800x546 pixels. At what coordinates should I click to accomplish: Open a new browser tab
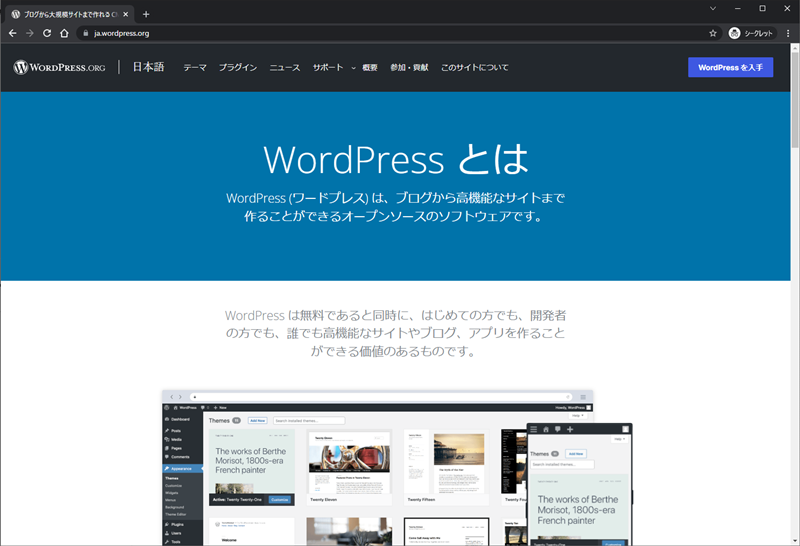pyautogui.click(x=146, y=14)
